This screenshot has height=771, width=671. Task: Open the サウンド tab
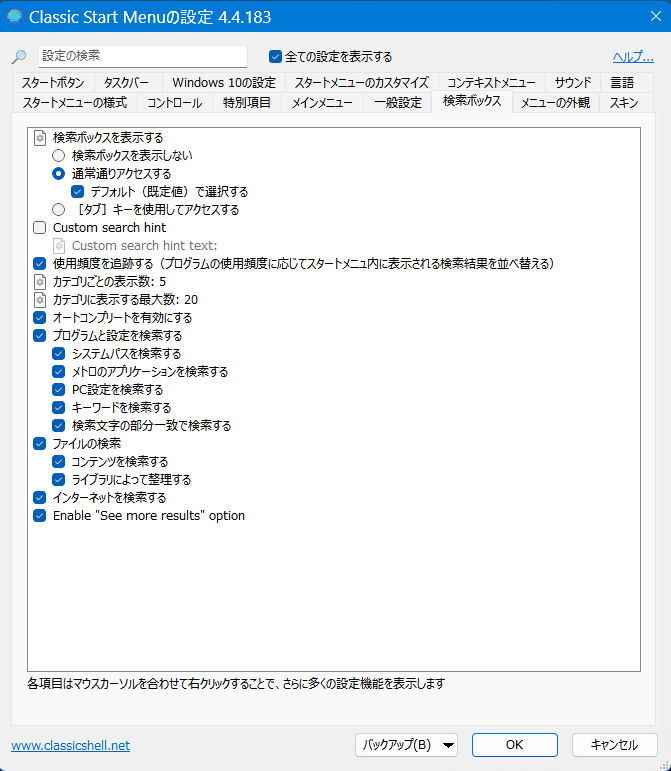coord(573,83)
